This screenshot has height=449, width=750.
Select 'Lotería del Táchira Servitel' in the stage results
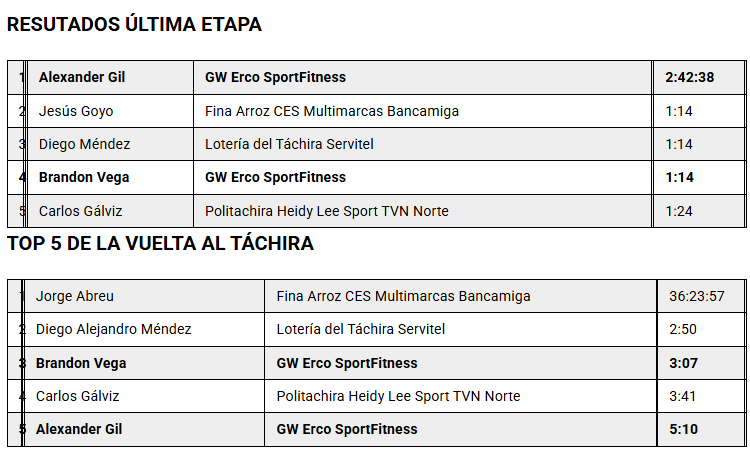click(x=289, y=144)
